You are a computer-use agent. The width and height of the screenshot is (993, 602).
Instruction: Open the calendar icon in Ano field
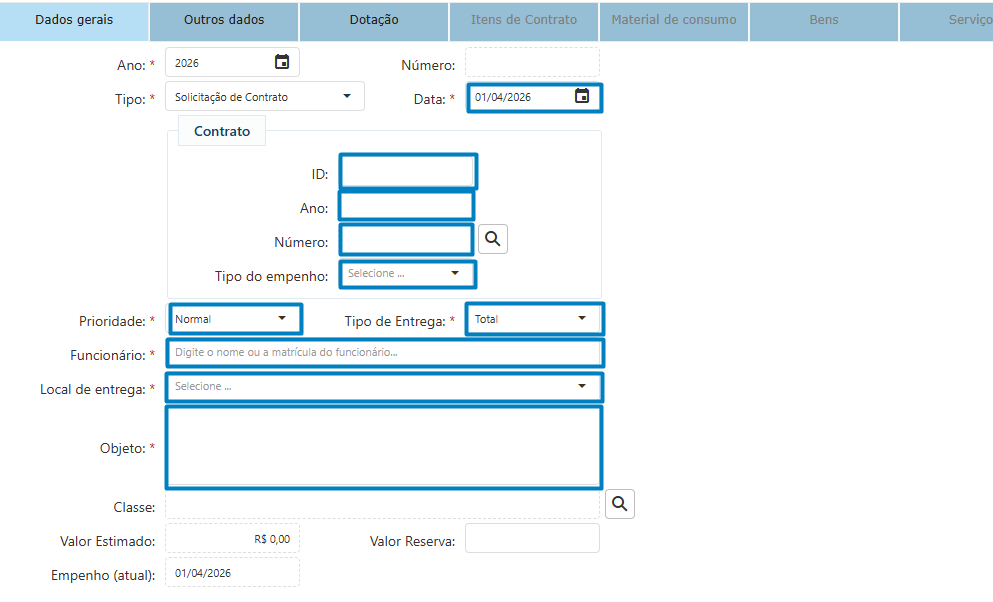pyautogui.click(x=282, y=62)
